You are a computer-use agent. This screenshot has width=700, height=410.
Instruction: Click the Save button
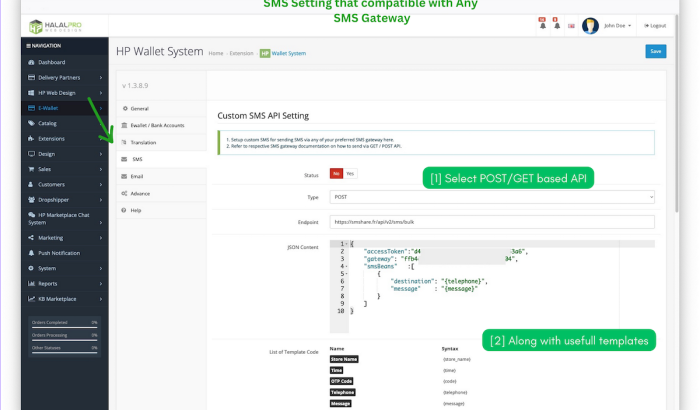pyautogui.click(x=655, y=51)
